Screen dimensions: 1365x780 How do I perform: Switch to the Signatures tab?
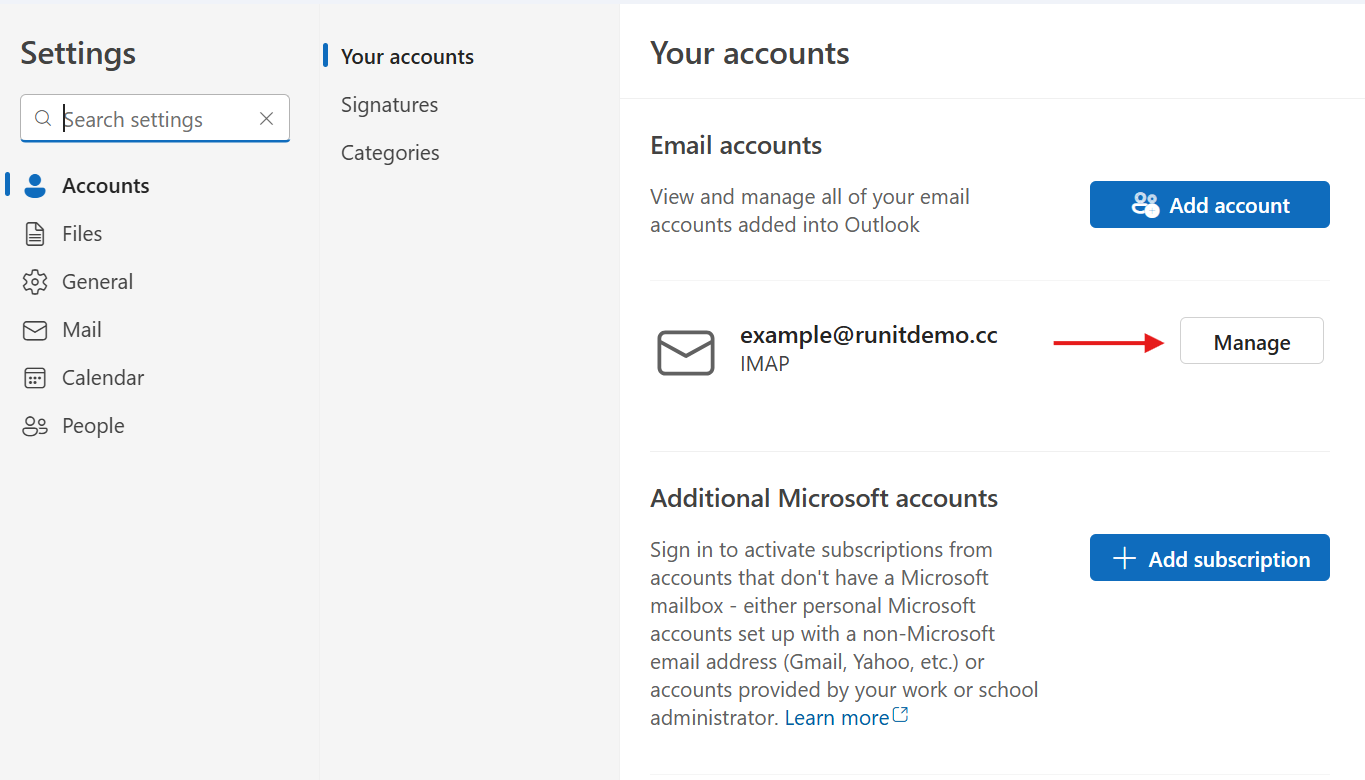tap(389, 105)
